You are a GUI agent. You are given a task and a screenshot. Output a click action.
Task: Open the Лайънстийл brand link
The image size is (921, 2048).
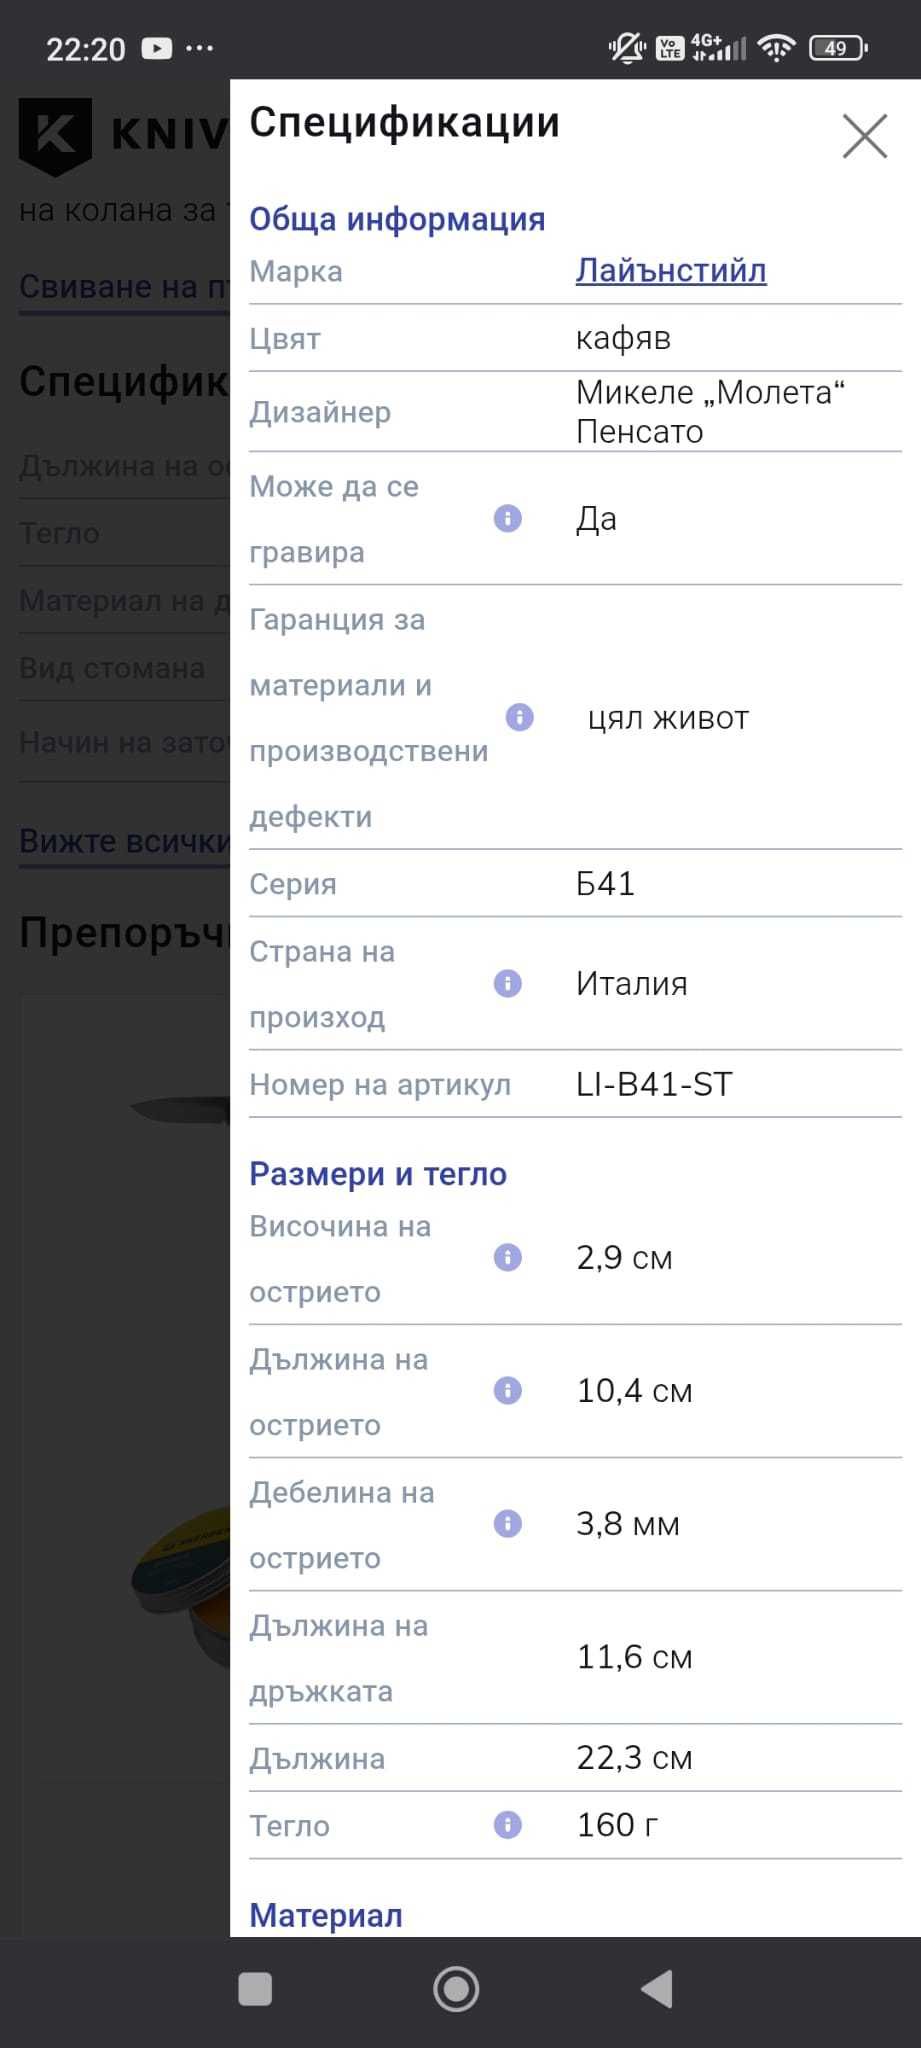coord(671,270)
